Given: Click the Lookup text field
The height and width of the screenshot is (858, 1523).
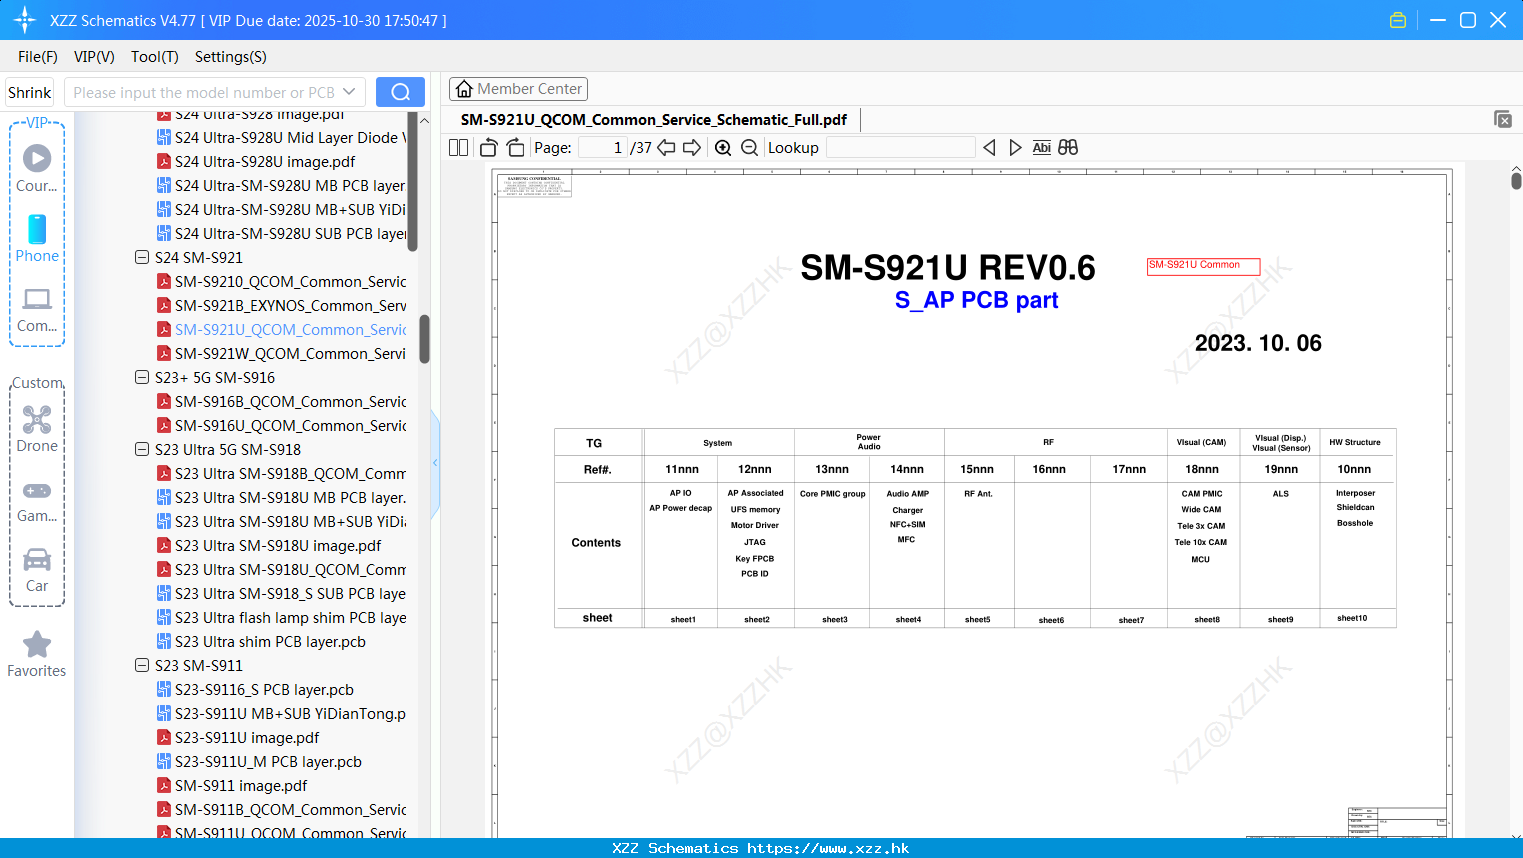Looking at the screenshot, I should tap(900, 148).
